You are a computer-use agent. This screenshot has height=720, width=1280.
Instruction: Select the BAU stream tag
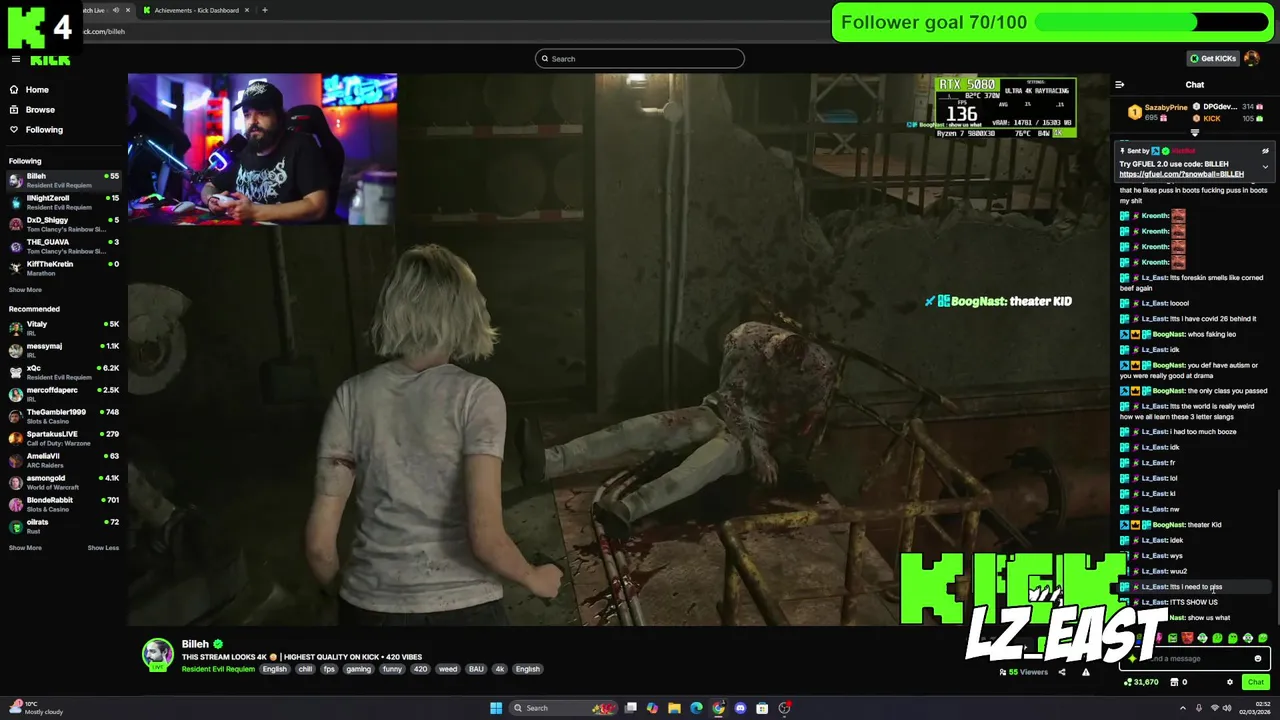coord(476,670)
